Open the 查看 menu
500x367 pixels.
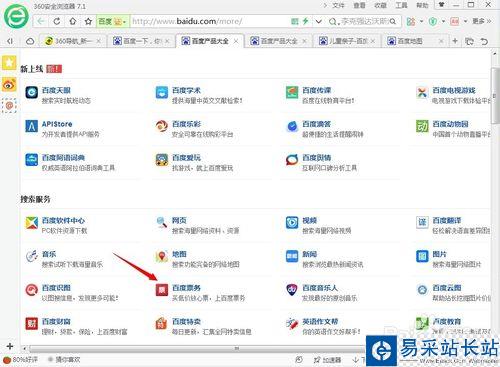point(359,6)
